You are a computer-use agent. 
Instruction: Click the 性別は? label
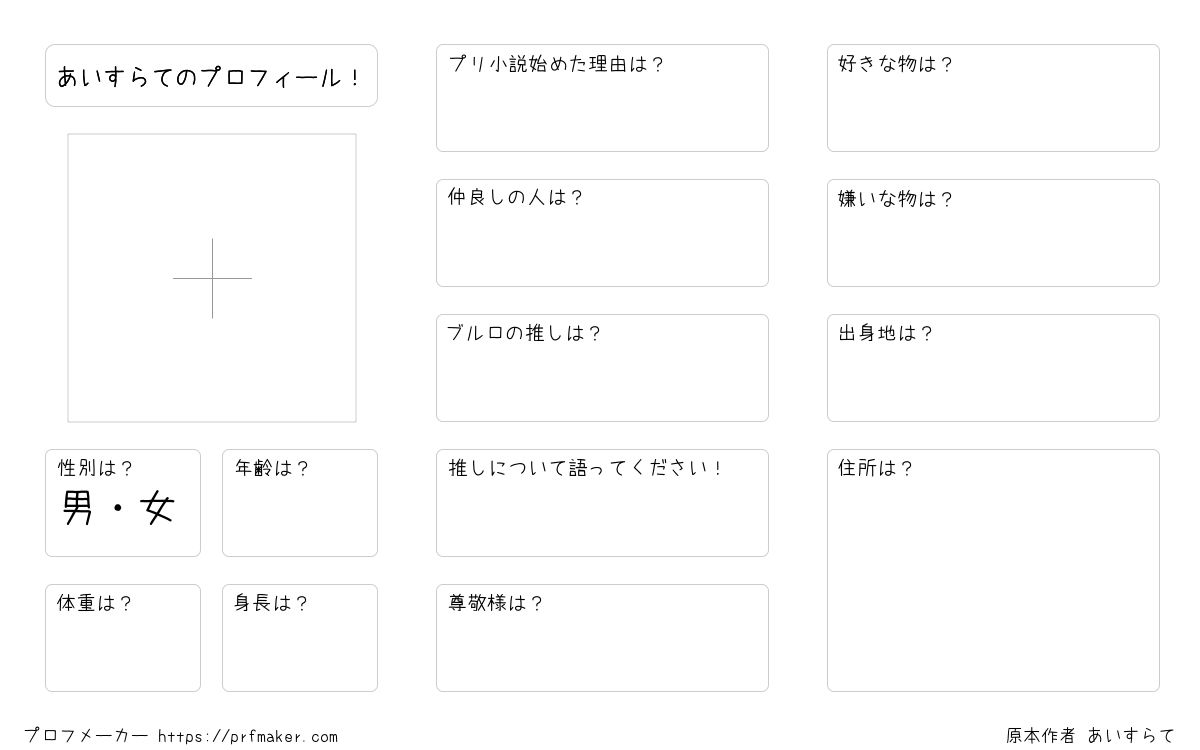pos(95,468)
